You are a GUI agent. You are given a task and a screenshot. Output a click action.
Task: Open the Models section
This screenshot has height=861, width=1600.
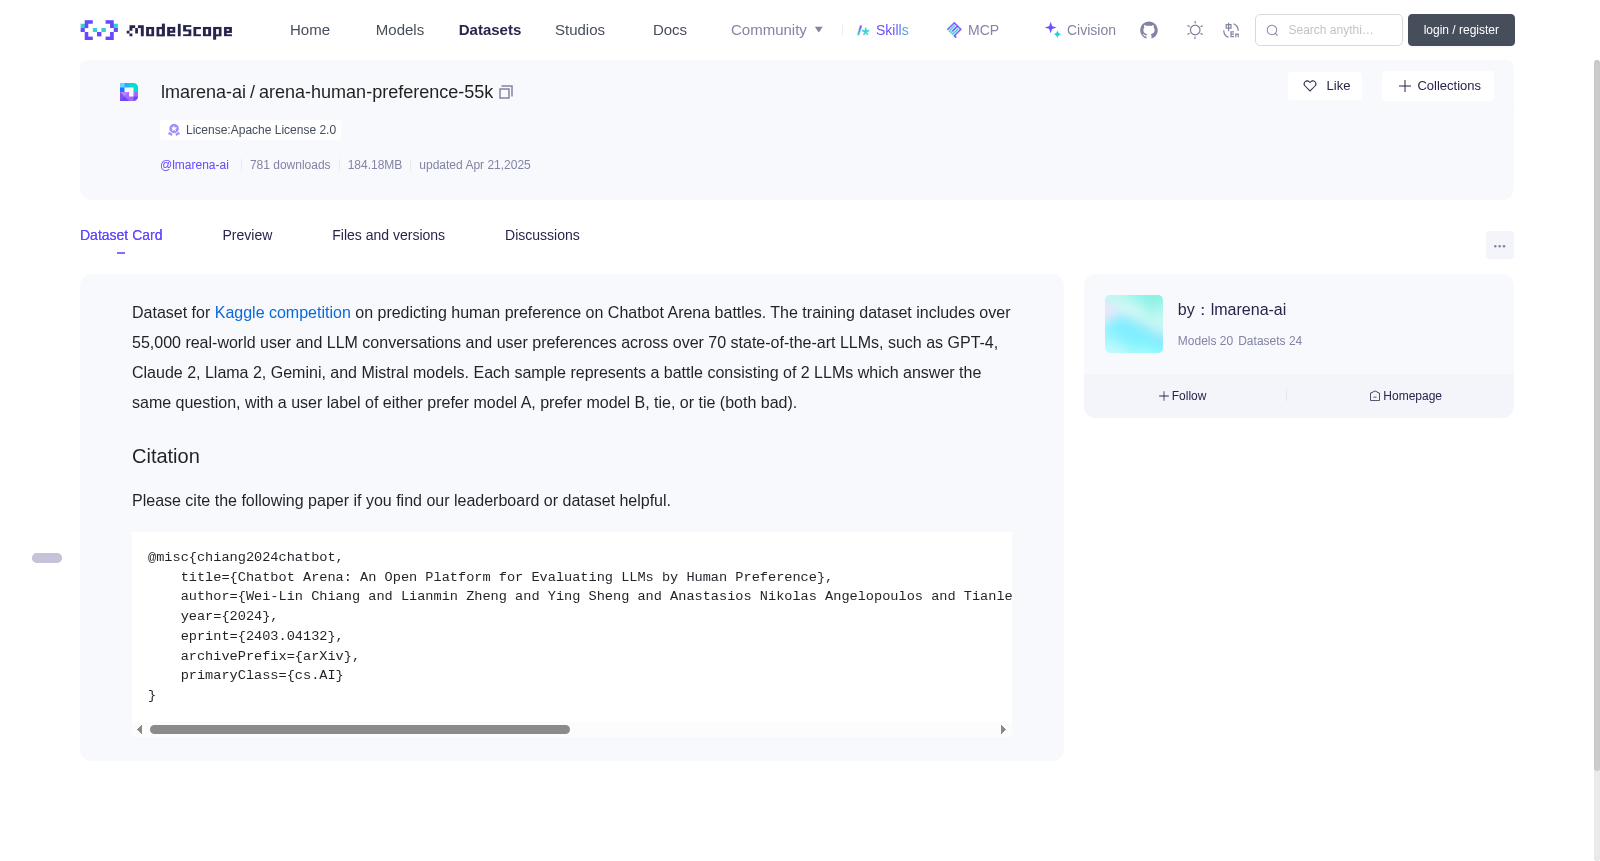click(x=400, y=30)
